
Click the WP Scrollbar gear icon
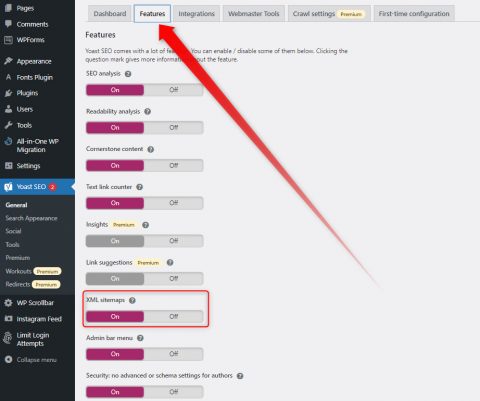pos(8,303)
